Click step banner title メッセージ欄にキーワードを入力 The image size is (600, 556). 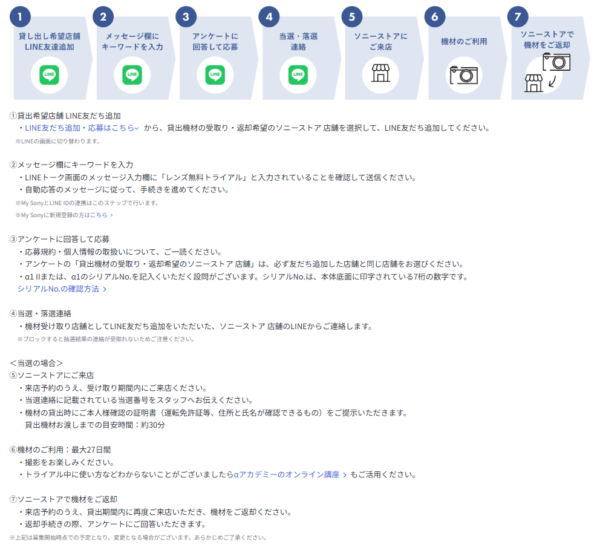(x=132, y=42)
